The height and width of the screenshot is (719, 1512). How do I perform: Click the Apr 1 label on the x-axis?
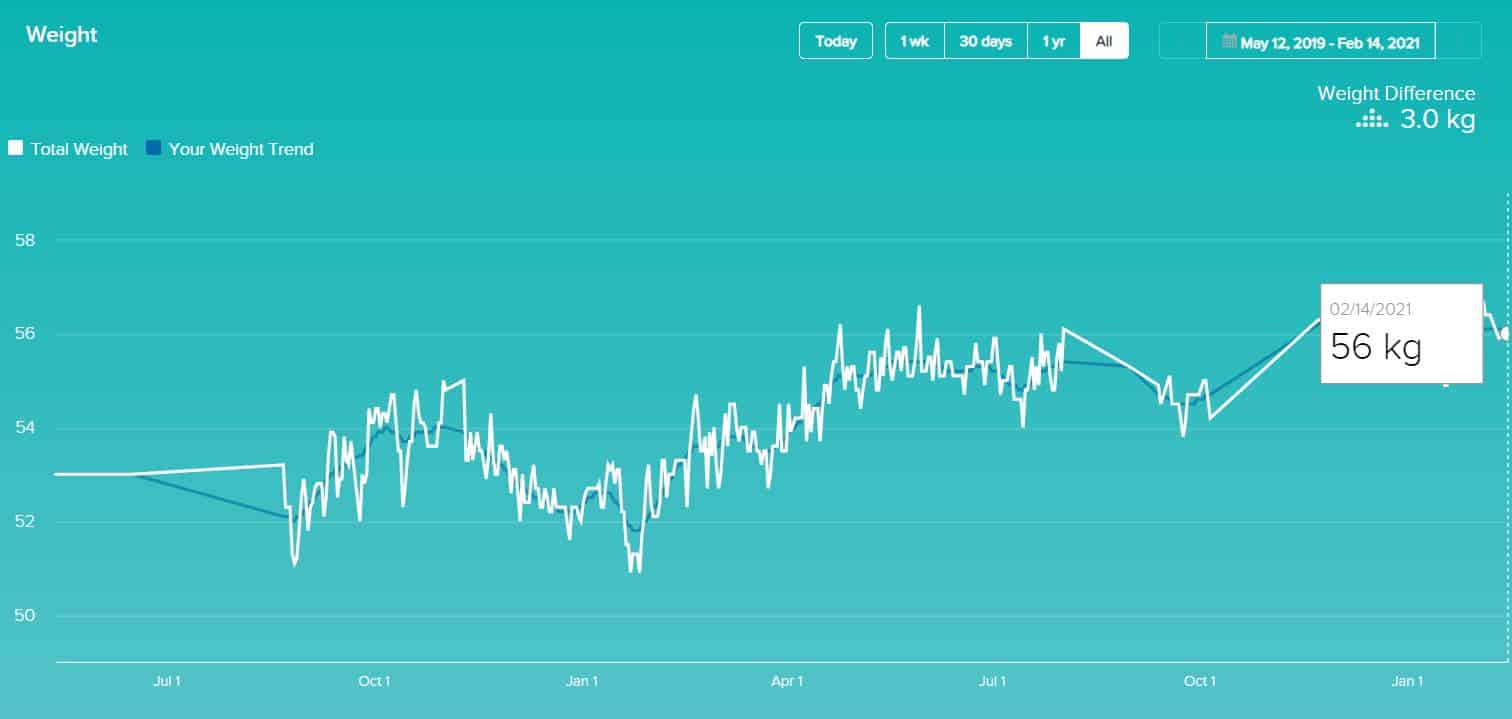tap(787, 682)
